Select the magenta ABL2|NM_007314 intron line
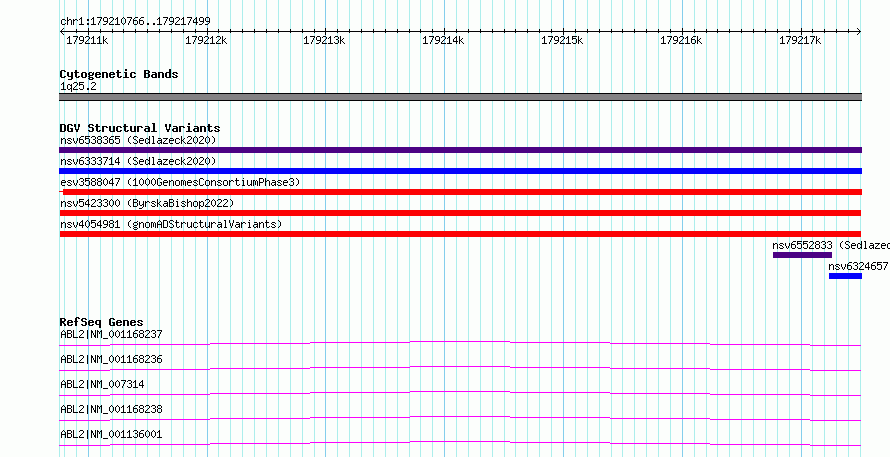The width and height of the screenshot is (890, 457). pos(460,393)
